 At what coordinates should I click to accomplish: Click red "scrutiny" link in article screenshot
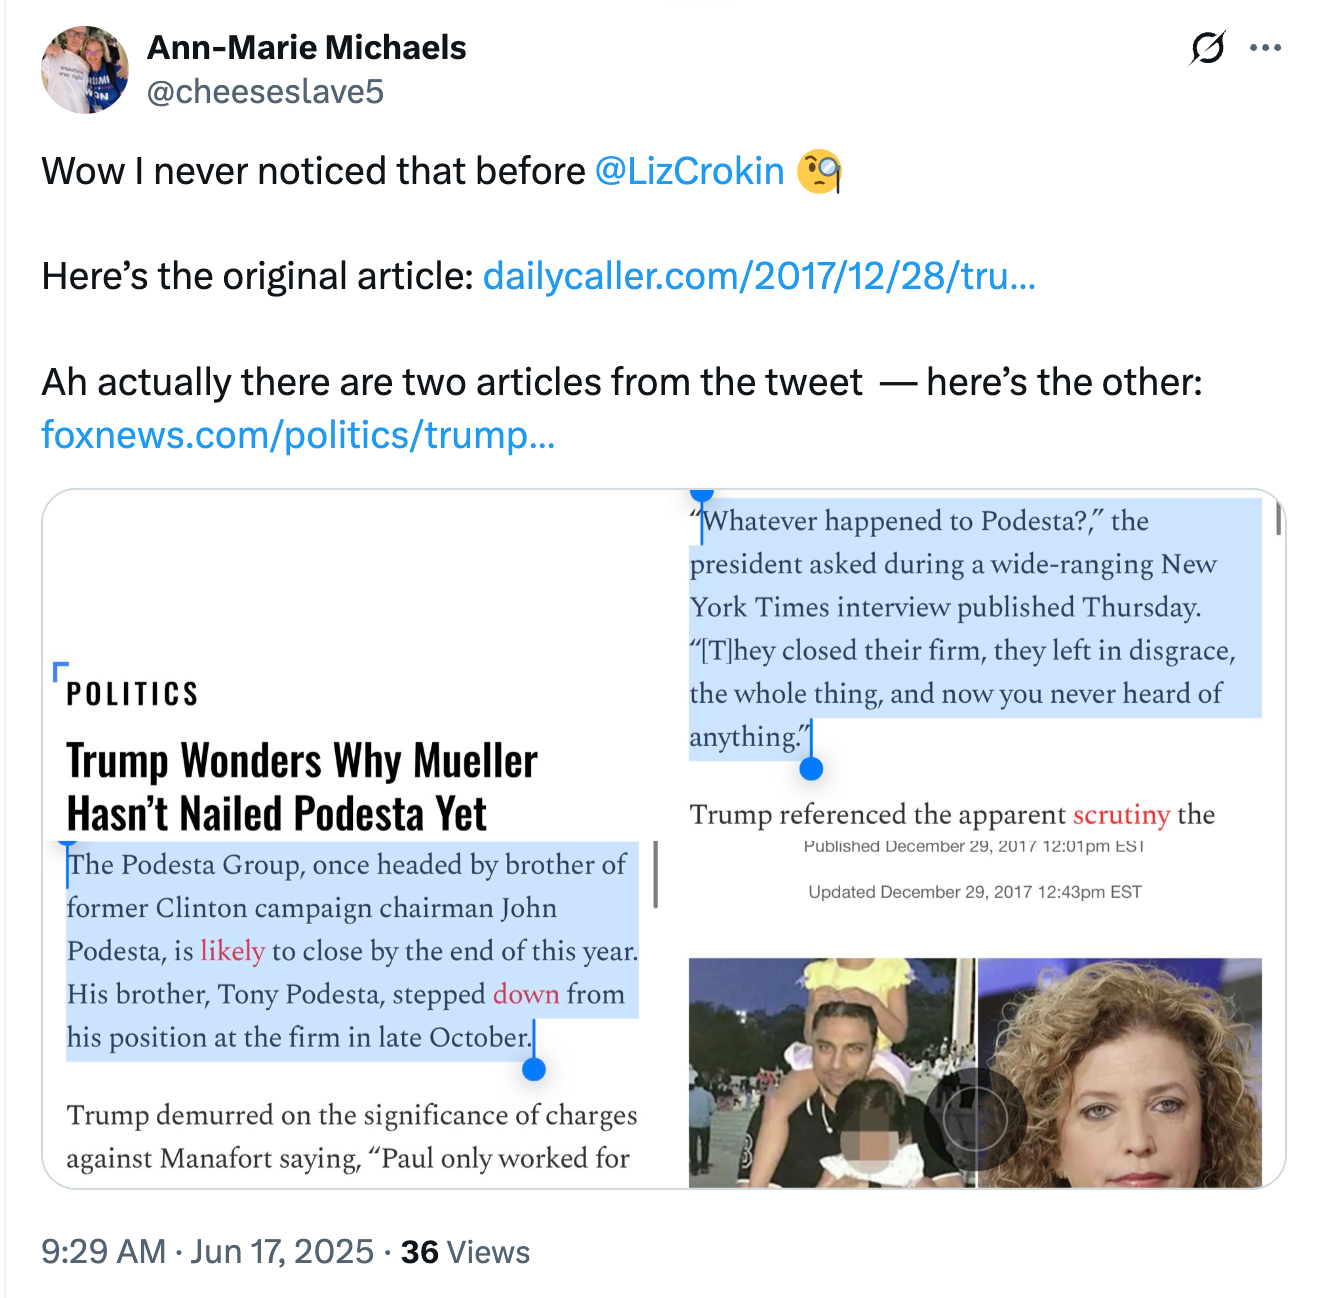click(x=1121, y=815)
